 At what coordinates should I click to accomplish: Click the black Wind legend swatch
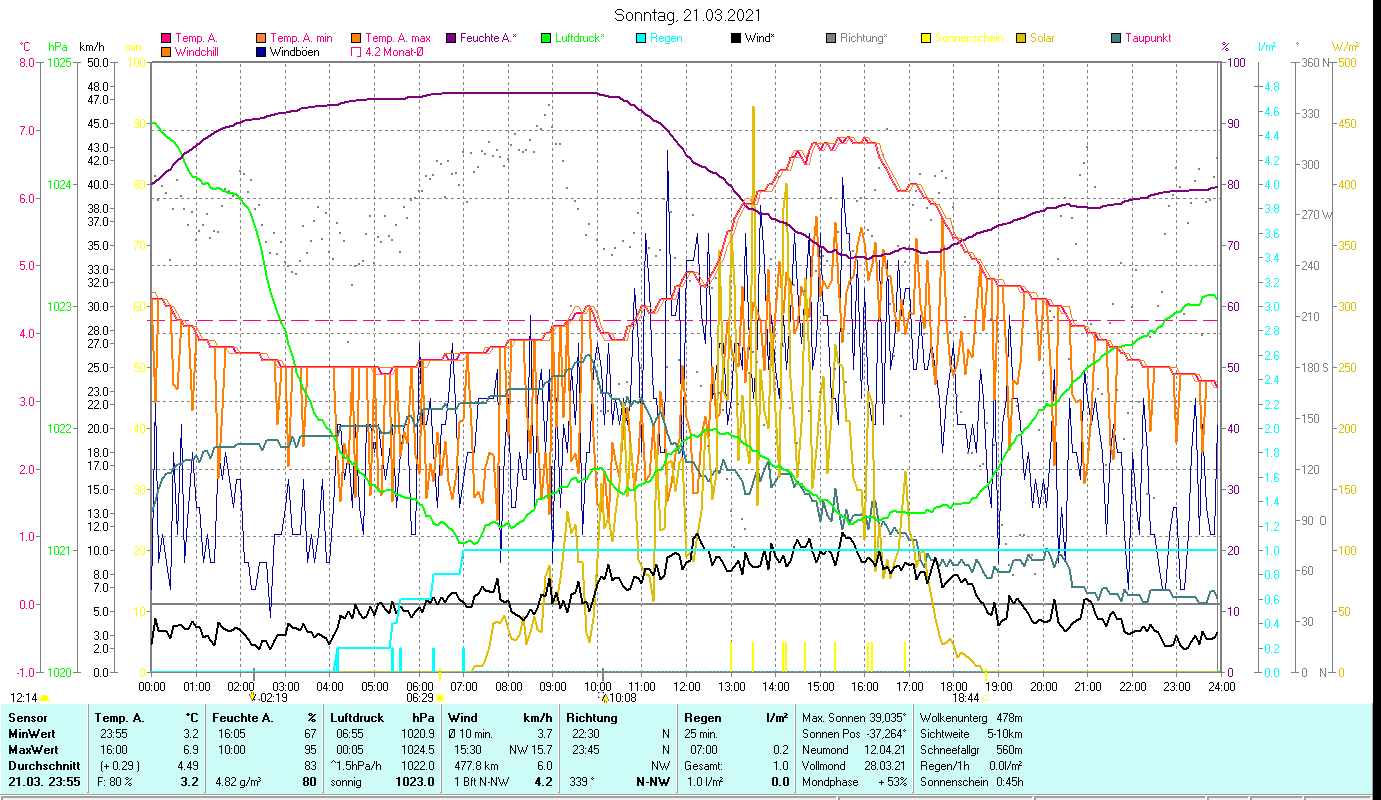click(x=736, y=39)
